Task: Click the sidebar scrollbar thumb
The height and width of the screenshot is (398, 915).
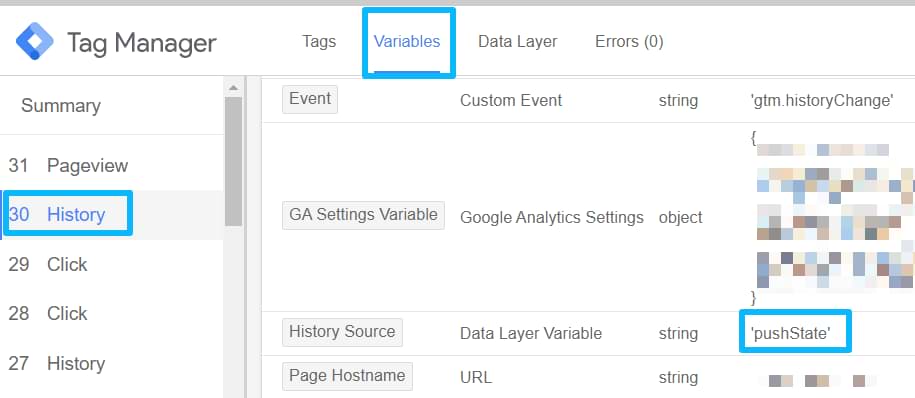Action: point(233,161)
